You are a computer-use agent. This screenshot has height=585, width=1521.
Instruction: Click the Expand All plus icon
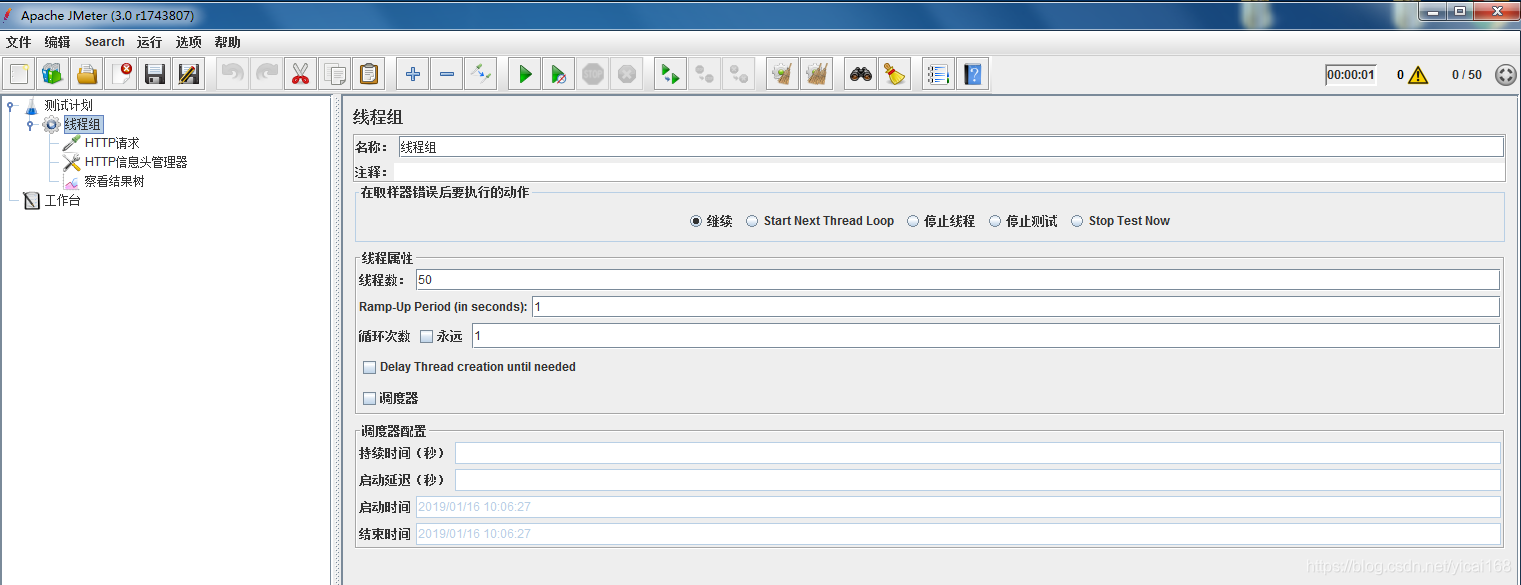pyautogui.click(x=413, y=74)
